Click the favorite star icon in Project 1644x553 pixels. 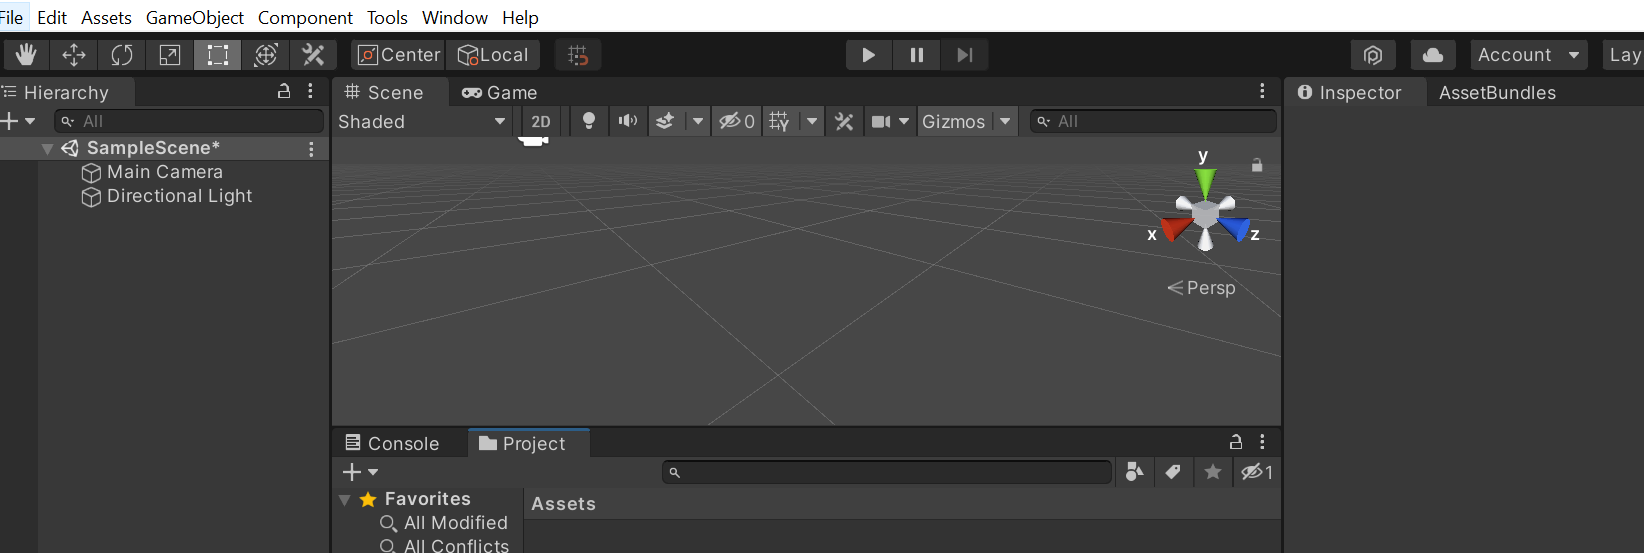click(1212, 472)
